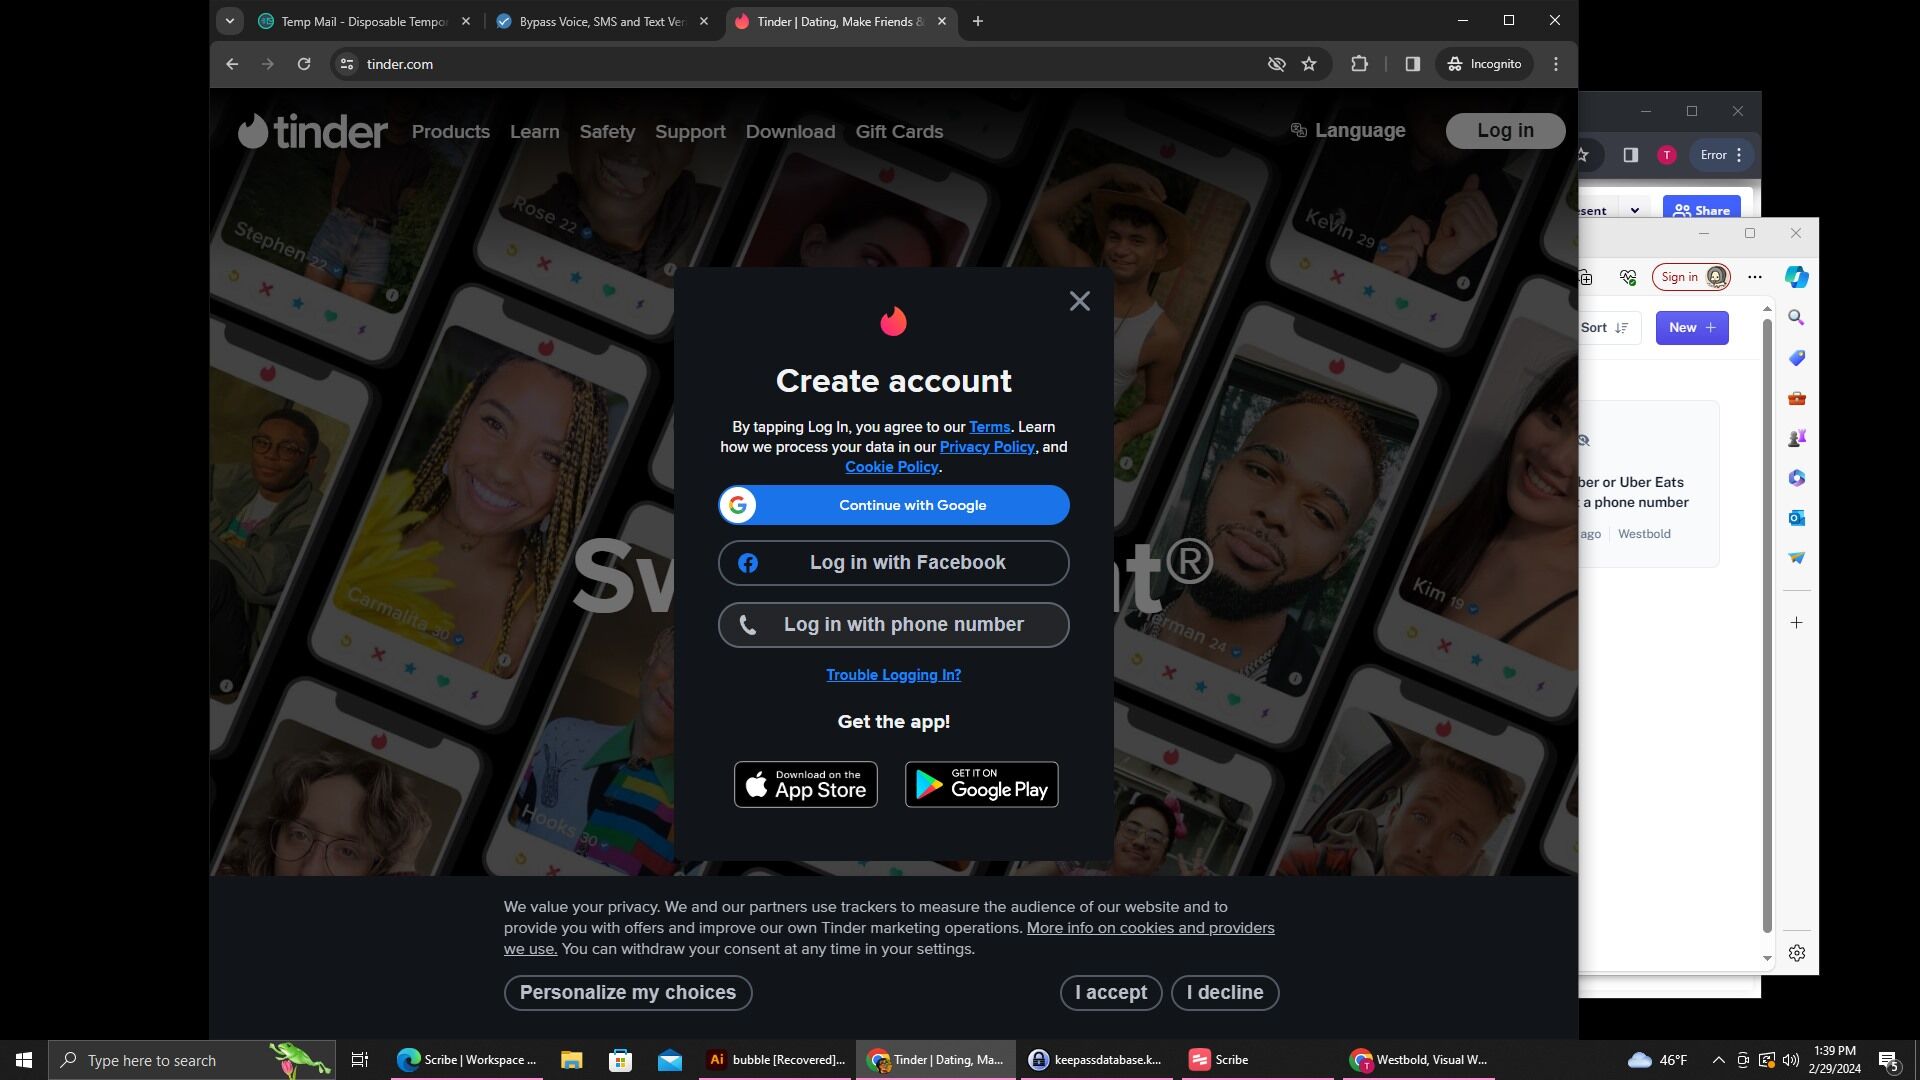Switch to Bypass Voice, SMS tab

(602, 21)
